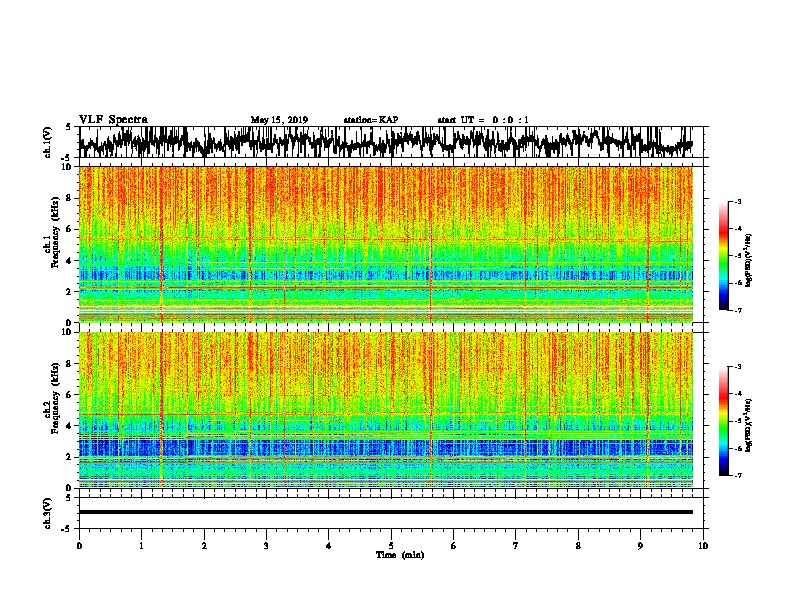Click the "4" kHz tick on ch.2 frequency axis
Image resolution: width=792 pixels, height=612 pixels.
[70, 426]
